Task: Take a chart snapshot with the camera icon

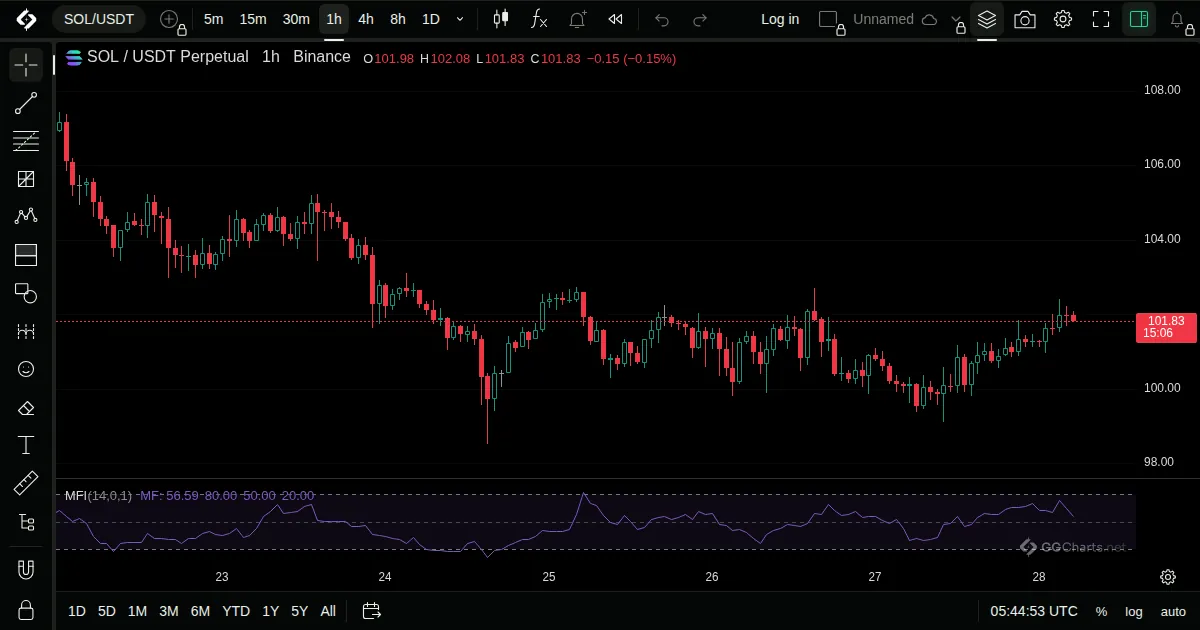Action: [1024, 19]
